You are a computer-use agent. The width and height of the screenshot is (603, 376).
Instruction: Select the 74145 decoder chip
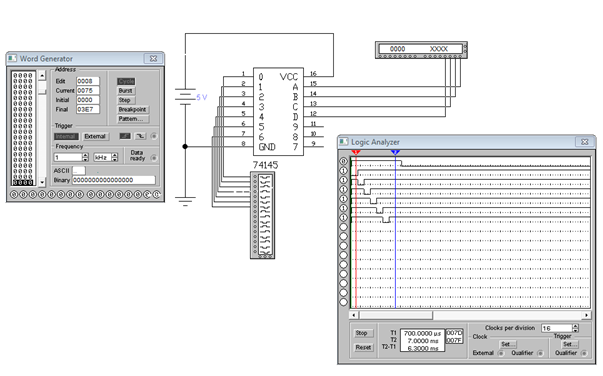[x=278, y=111]
